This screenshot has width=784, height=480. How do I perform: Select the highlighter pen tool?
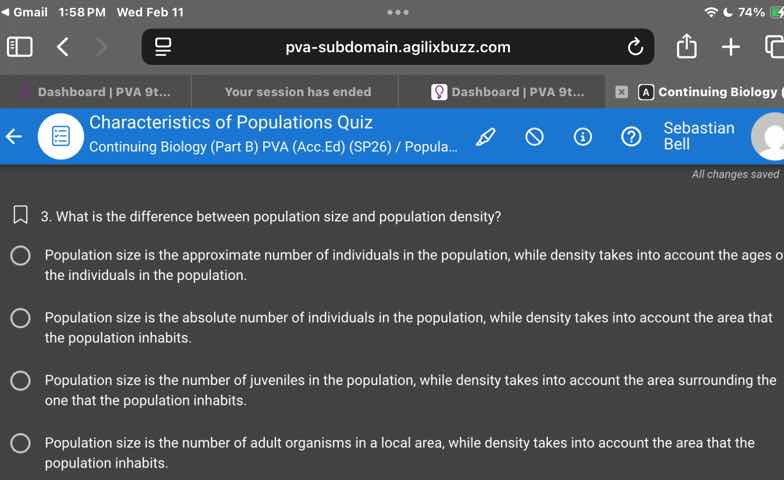point(486,136)
